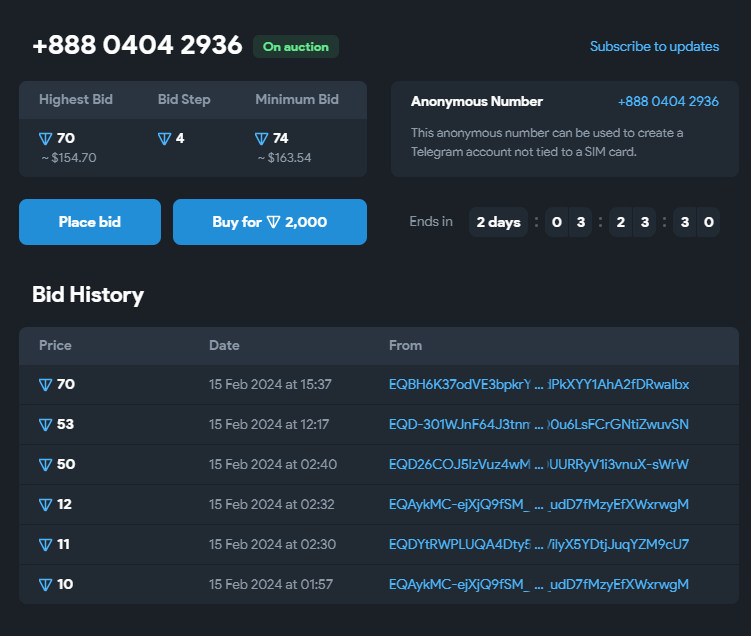Image resolution: width=751 pixels, height=636 pixels.
Task: Open the EQAykMC address for the 10 TON bid
Action: point(539,584)
